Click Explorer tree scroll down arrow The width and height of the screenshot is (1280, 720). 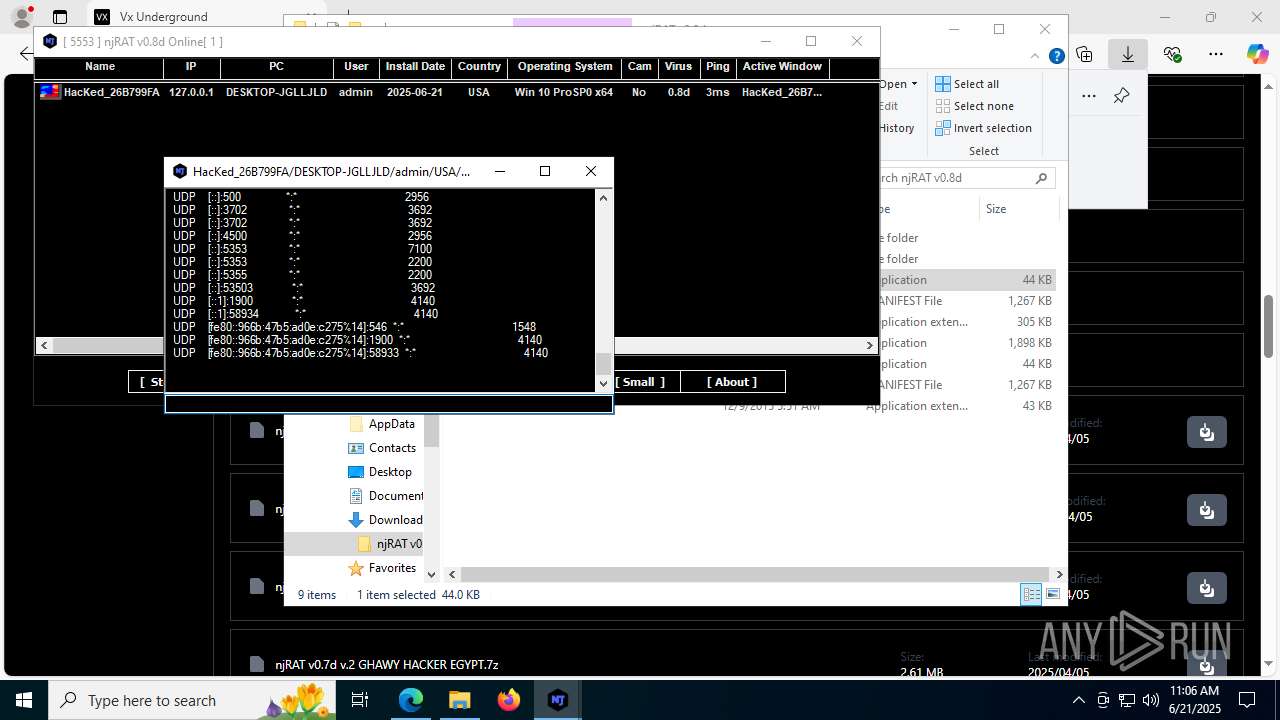pyautogui.click(x=431, y=574)
